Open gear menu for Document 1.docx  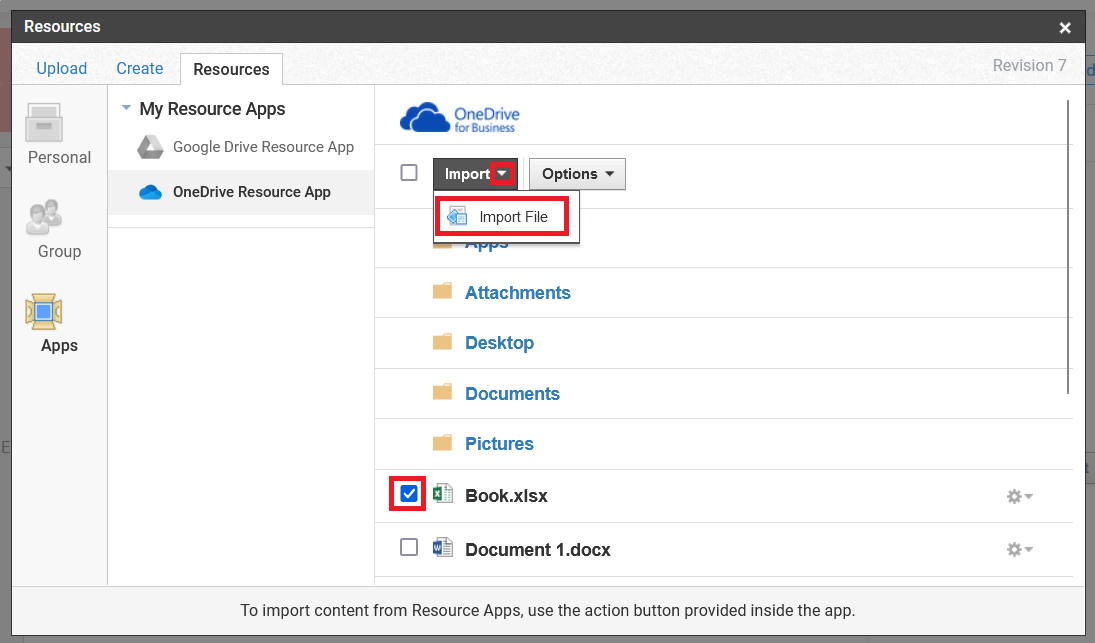[1020, 549]
